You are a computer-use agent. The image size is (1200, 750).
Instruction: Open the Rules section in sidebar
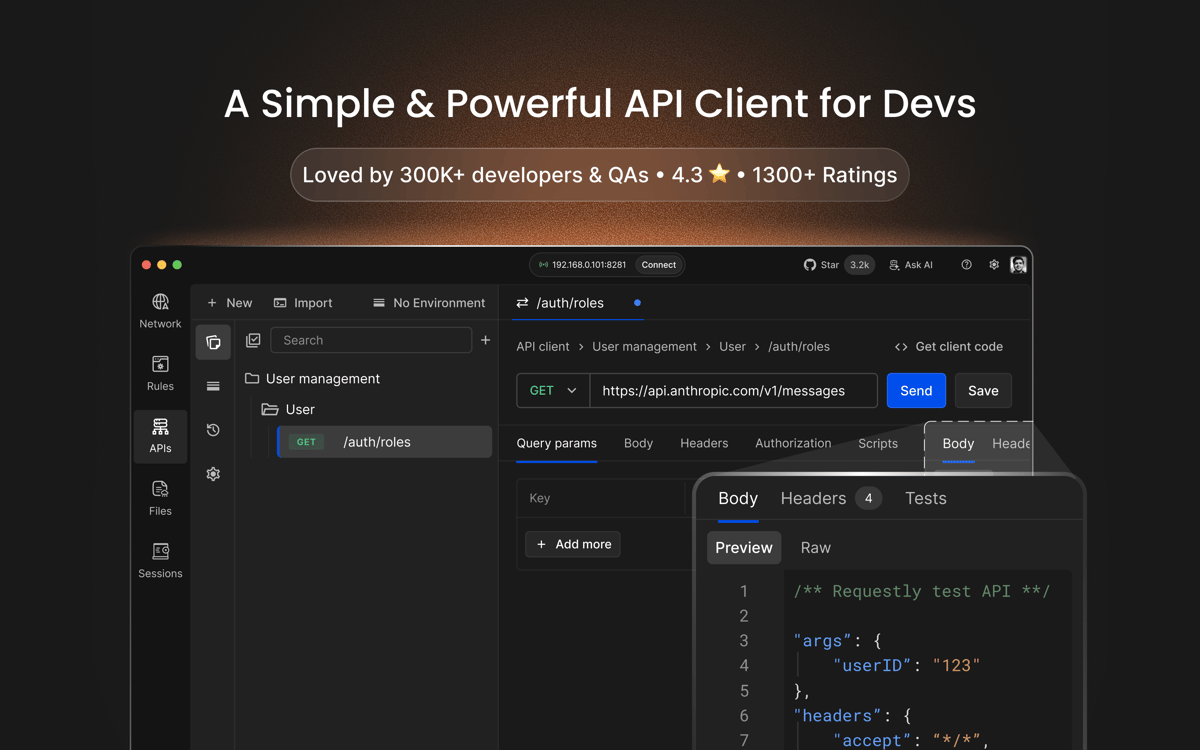[160, 373]
